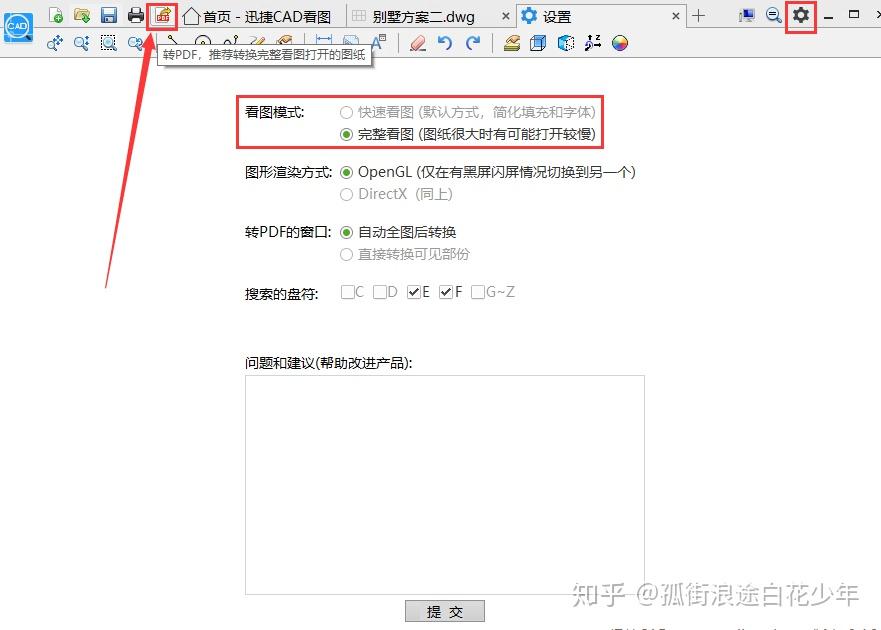Image resolution: width=881 pixels, height=630 pixels.
Task: Enable search drive C checkbox
Action: click(x=348, y=292)
